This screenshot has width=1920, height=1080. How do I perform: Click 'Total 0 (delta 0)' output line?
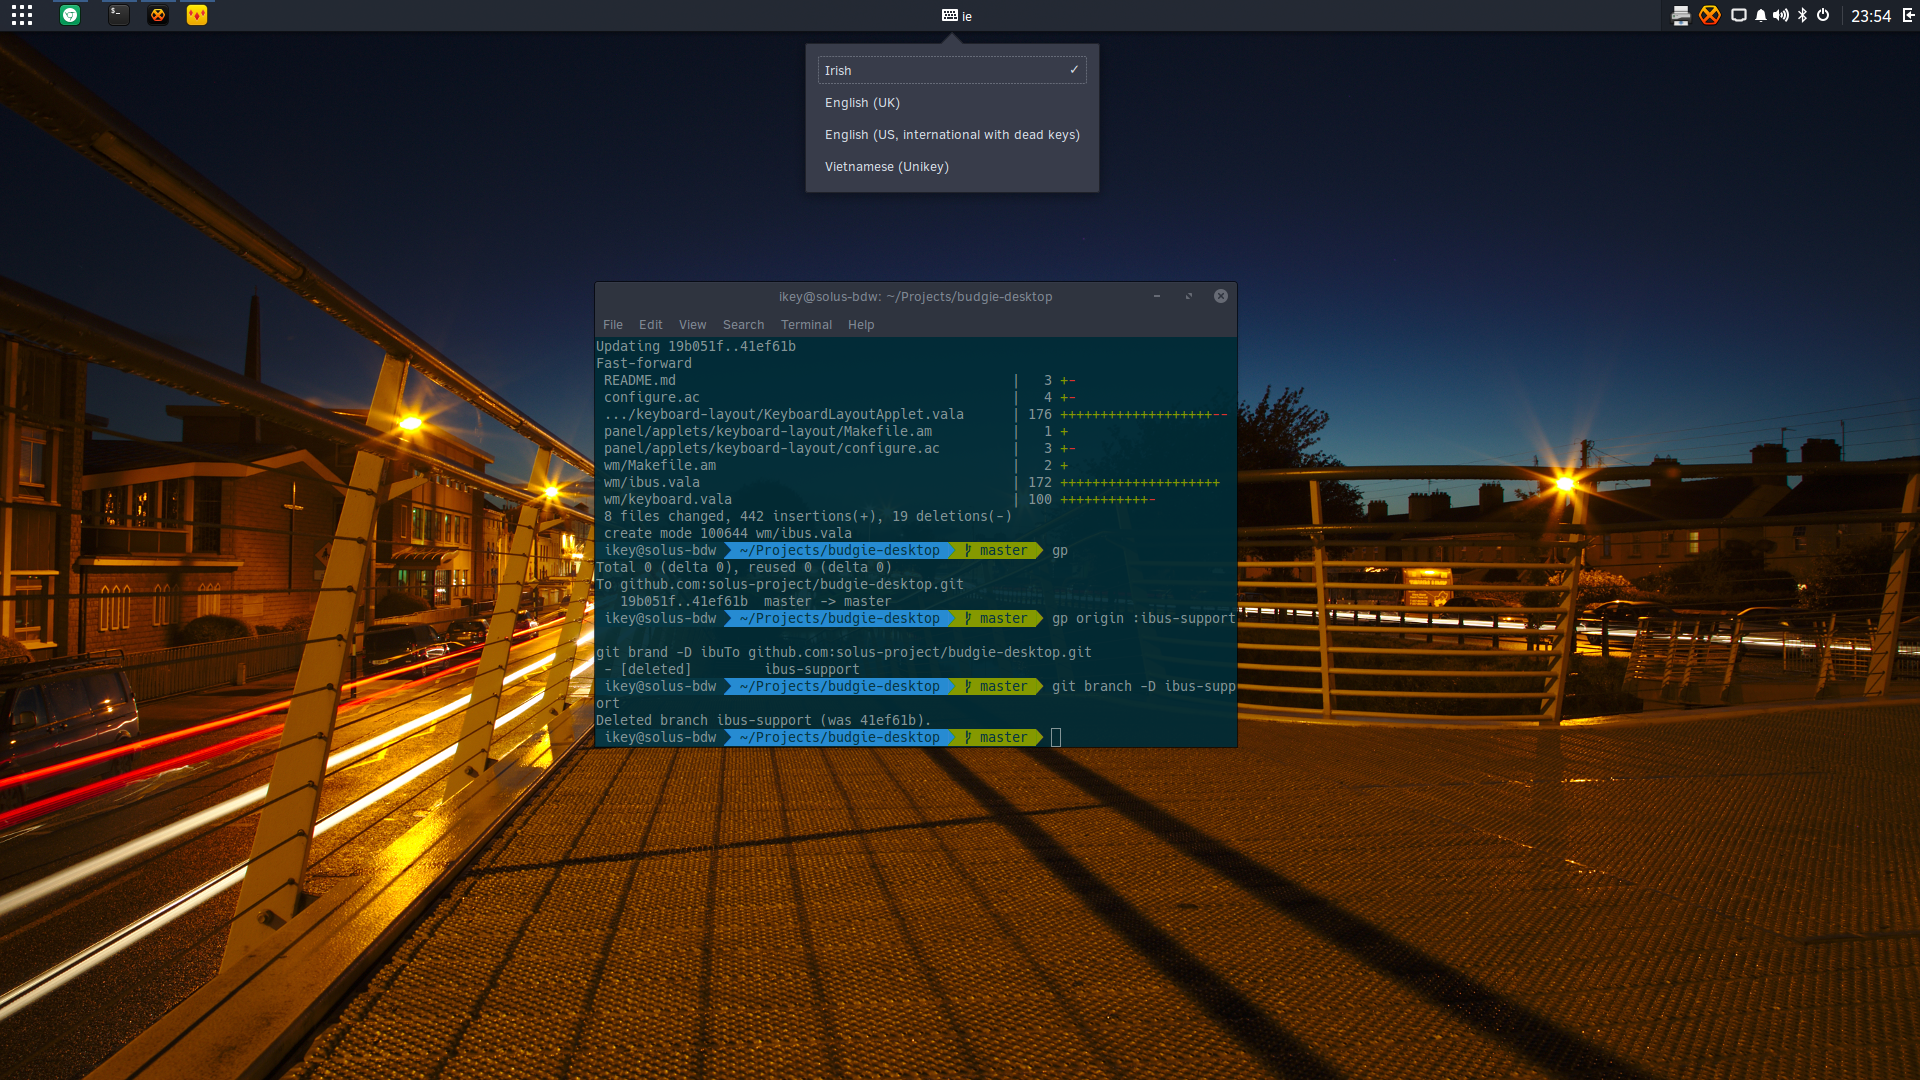tap(744, 568)
